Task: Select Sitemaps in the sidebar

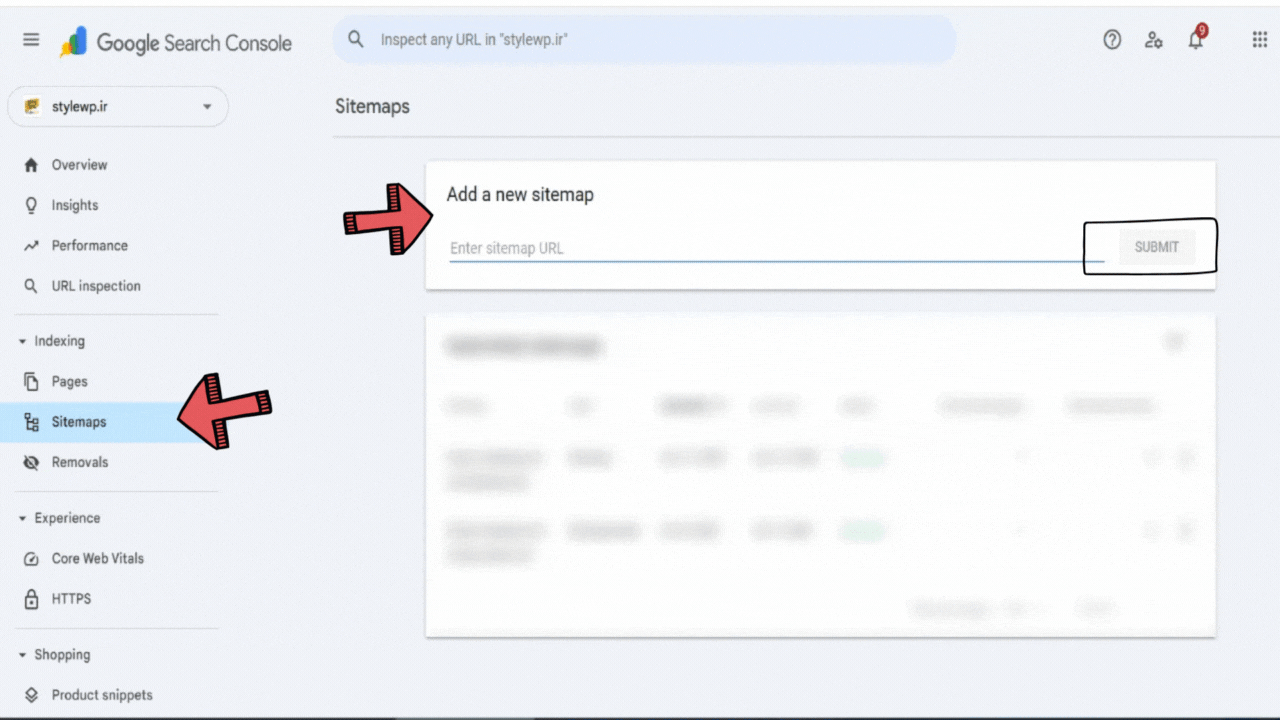Action: tap(79, 421)
